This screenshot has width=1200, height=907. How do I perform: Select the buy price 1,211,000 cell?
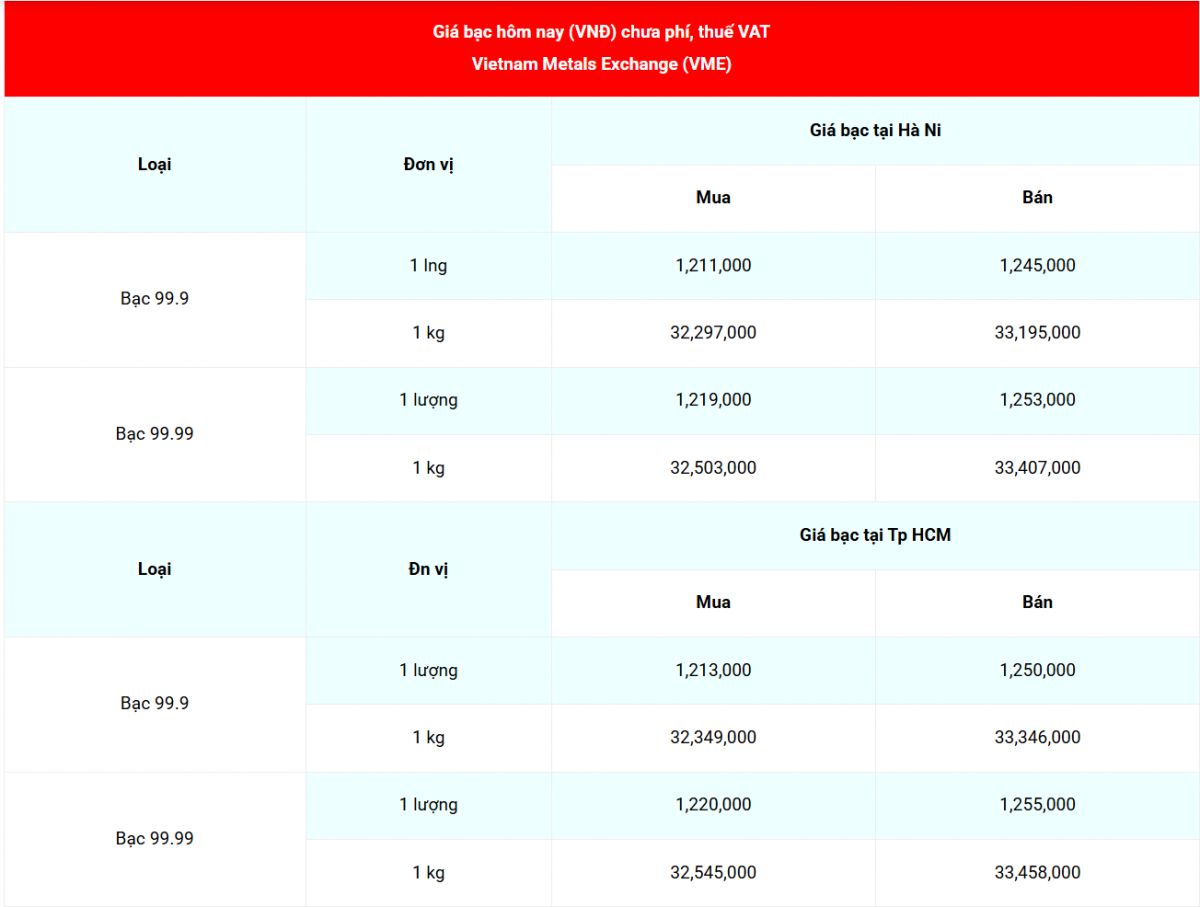coord(713,265)
